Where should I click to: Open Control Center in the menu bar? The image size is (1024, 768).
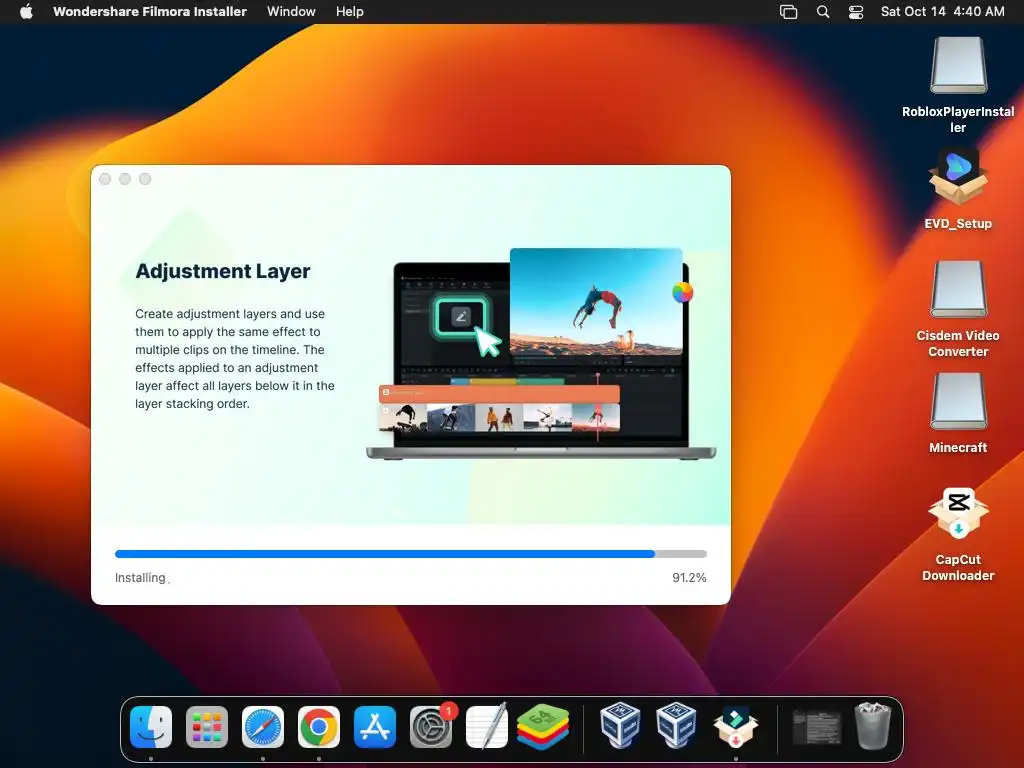pos(856,12)
